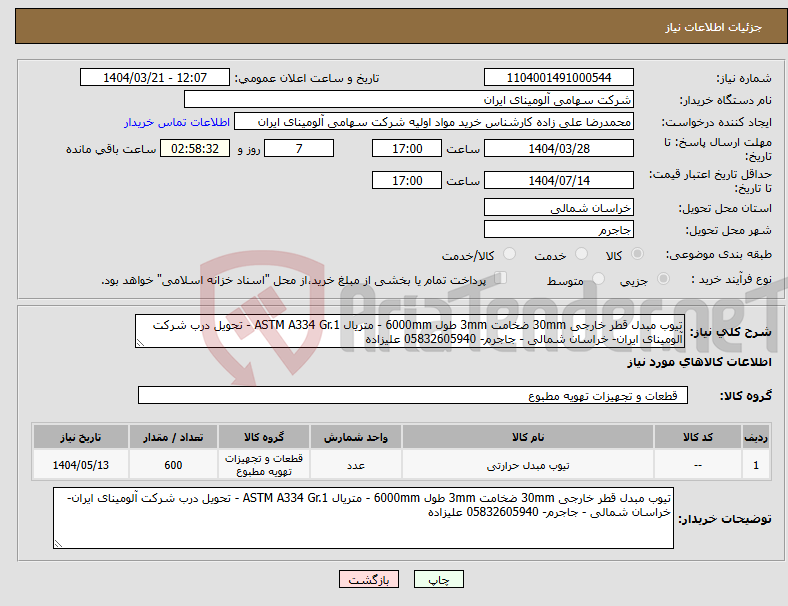This screenshot has width=788, height=606.
Task: Click the need number field 1104001491000544
Action: [x=558, y=77]
